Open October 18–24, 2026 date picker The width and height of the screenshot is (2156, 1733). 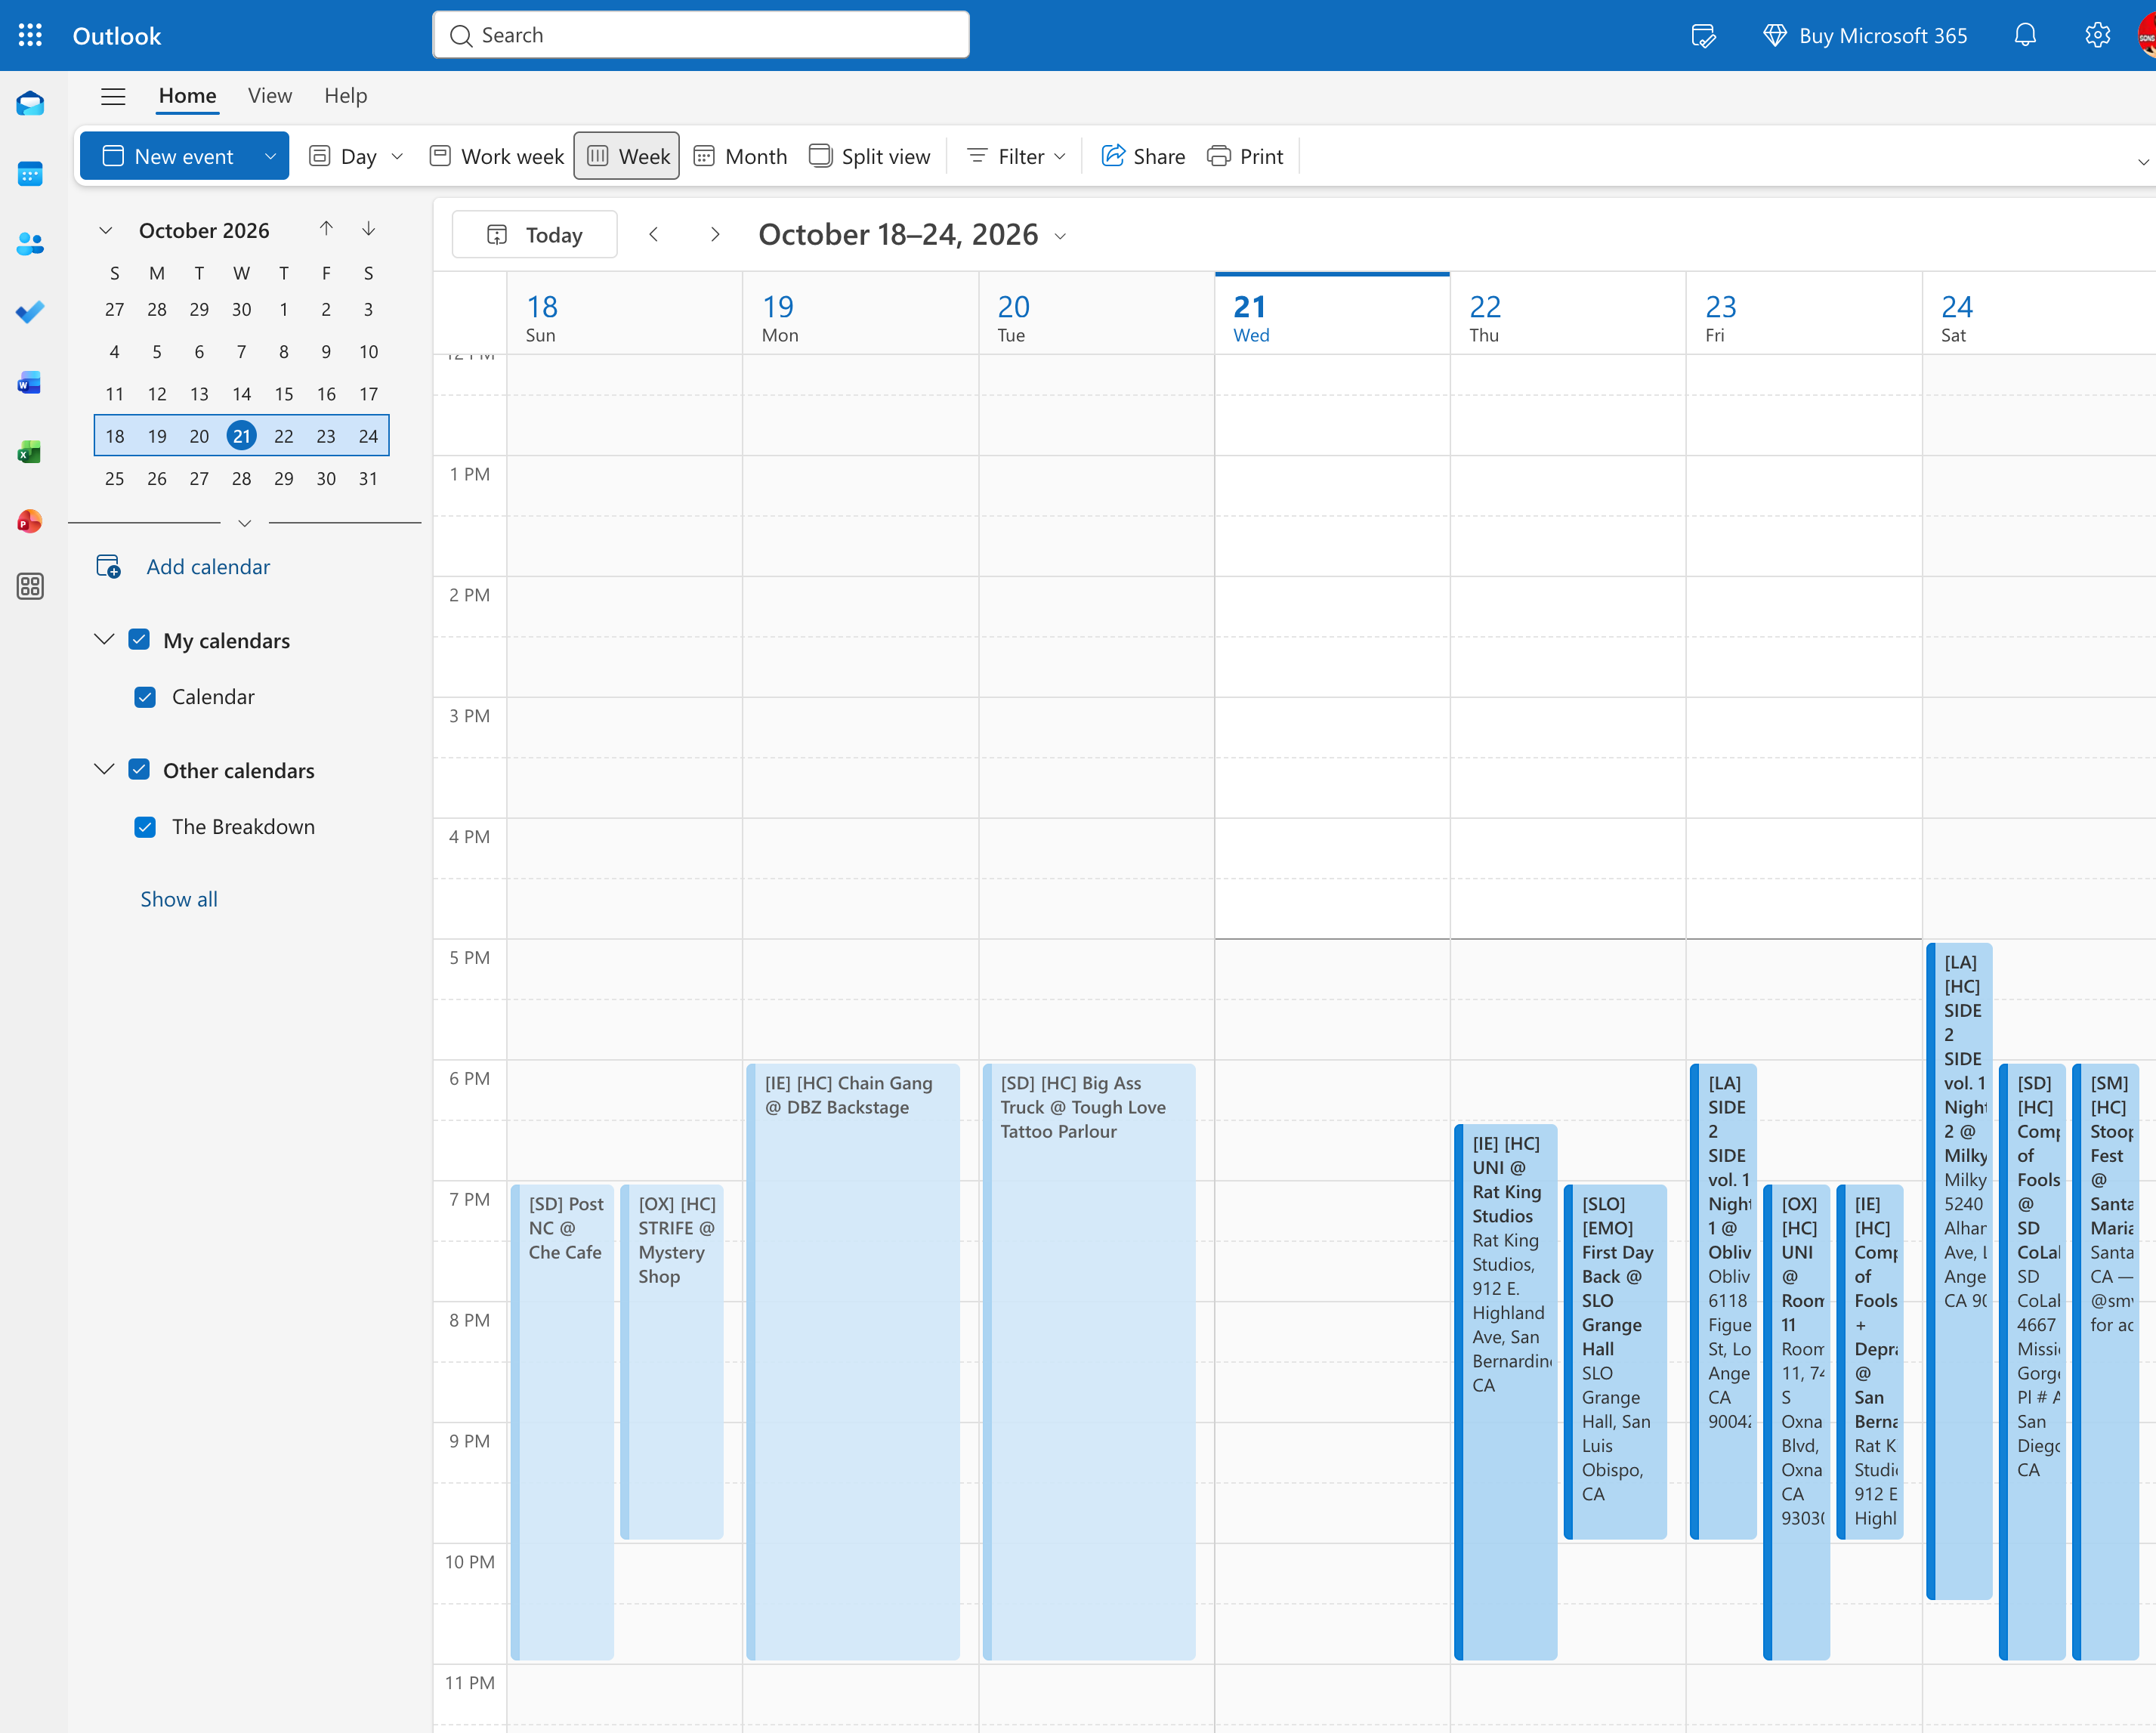click(912, 235)
